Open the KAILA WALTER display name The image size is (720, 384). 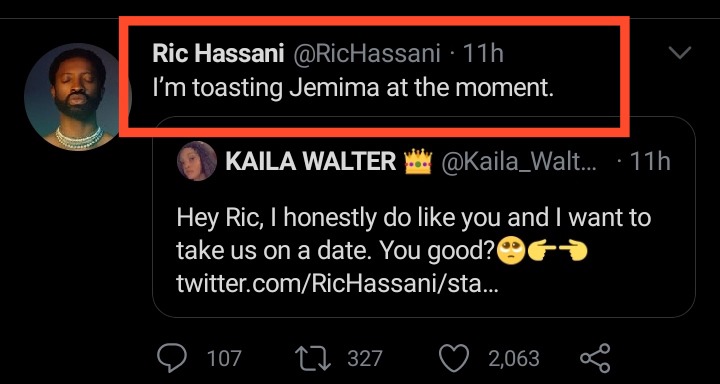pyautogui.click(x=311, y=162)
